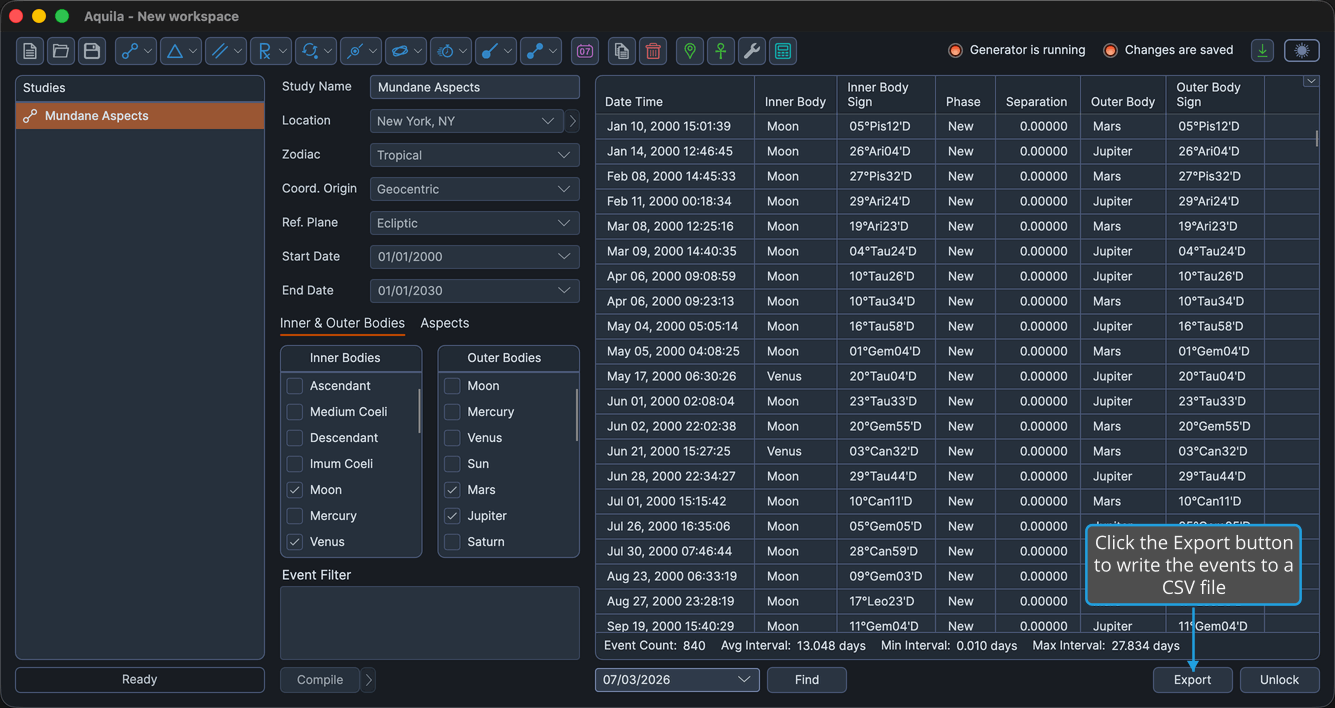Image resolution: width=1335 pixels, height=708 pixels.
Task: Click the triangle study icon
Action: 174,51
